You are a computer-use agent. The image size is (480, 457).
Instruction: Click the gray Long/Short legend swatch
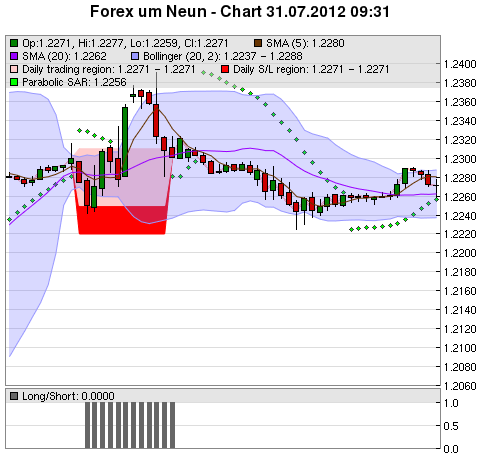[14, 396]
